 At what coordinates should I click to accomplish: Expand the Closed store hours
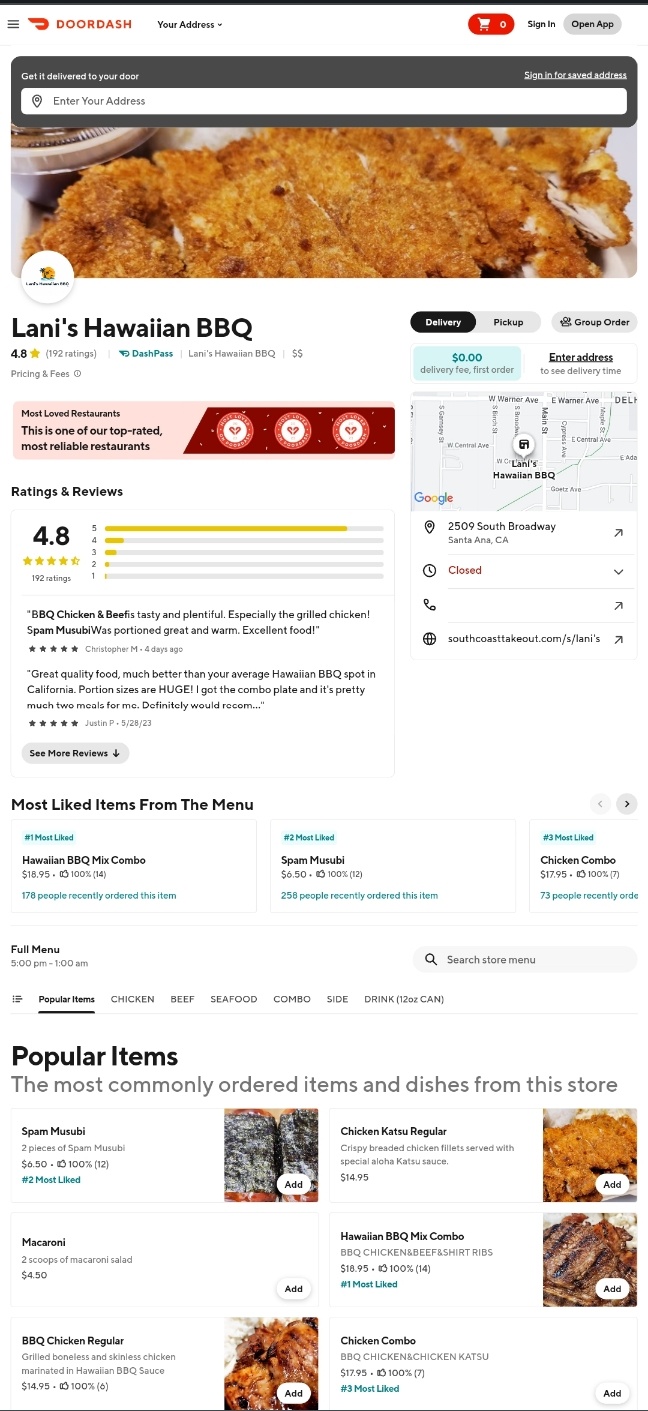point(618,571)
